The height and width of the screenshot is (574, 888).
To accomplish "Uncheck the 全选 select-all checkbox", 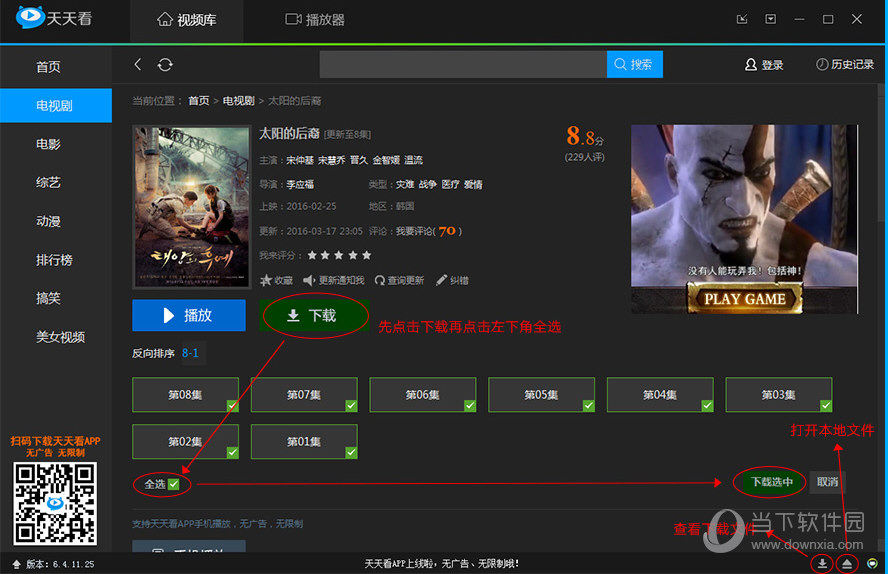I will point(174,484).
